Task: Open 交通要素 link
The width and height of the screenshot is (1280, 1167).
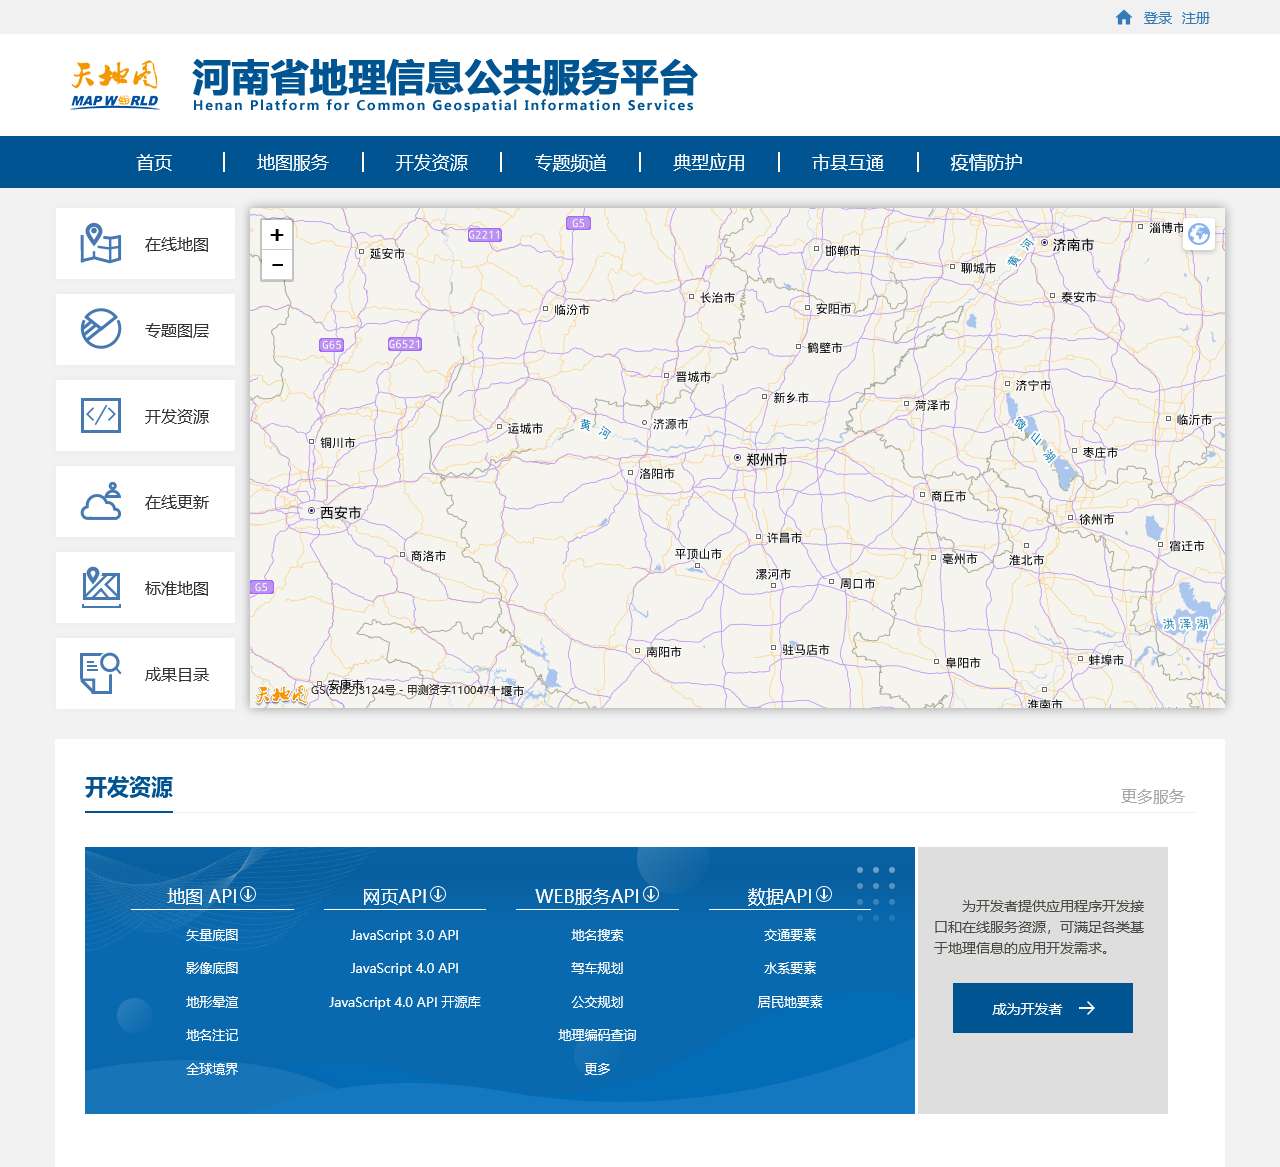Action: (790, 935)
